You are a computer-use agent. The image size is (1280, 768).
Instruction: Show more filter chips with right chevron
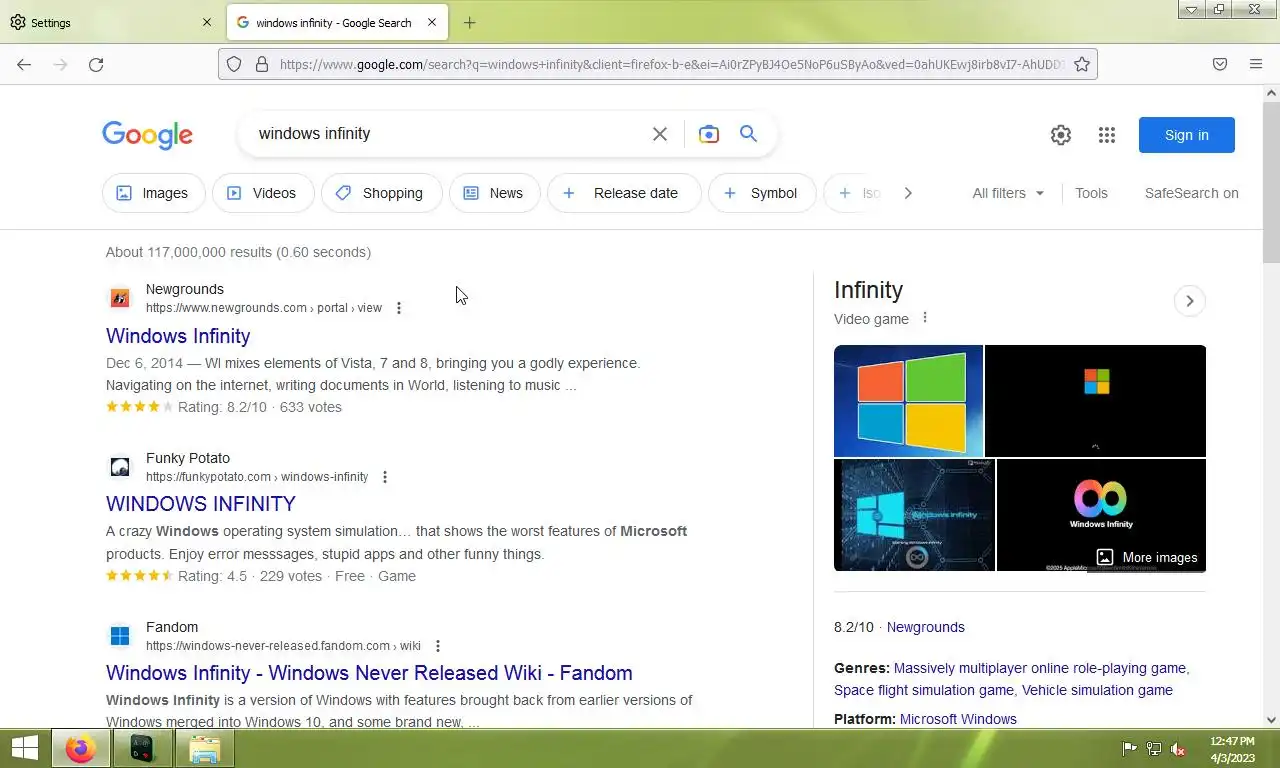pos(908,193)
